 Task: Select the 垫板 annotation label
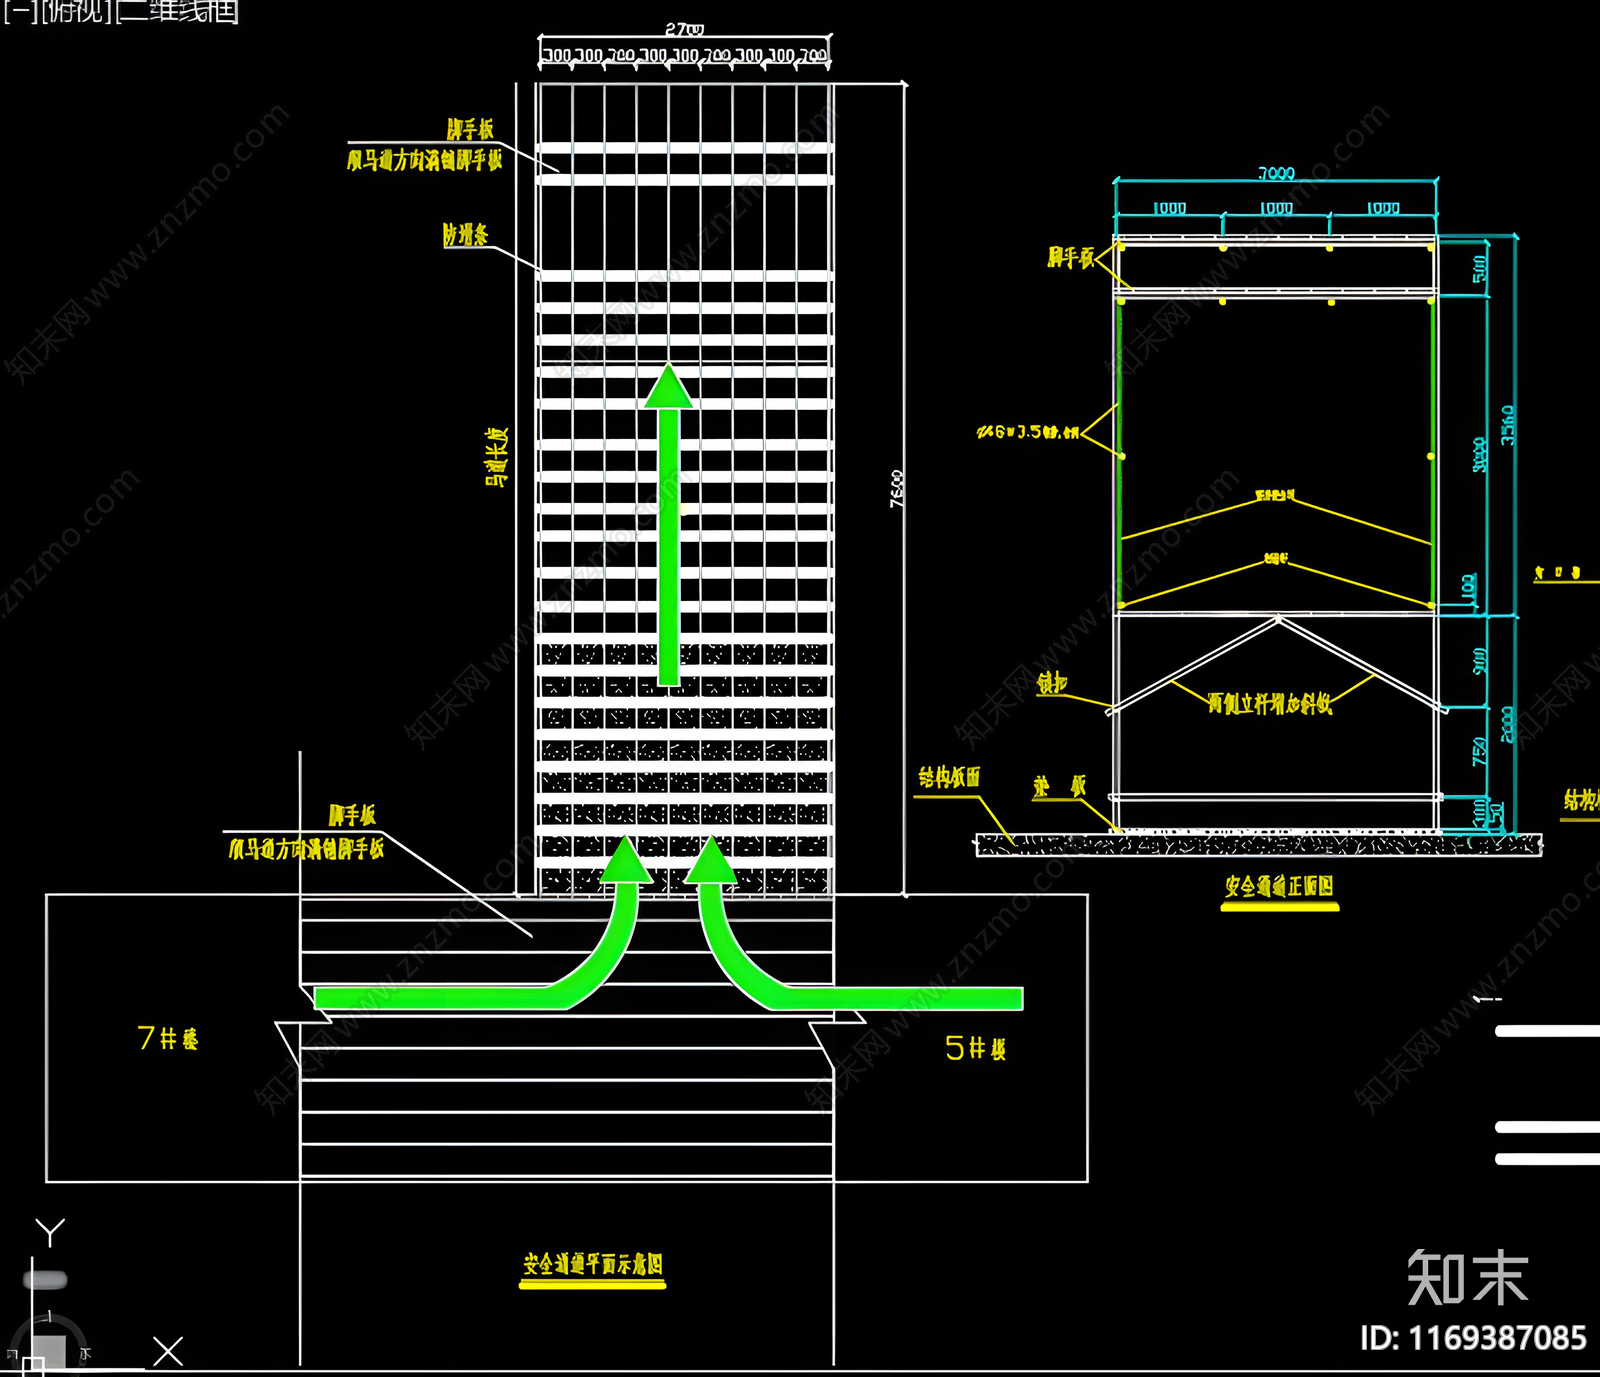pyautogui.click(x=1059, y=787)
